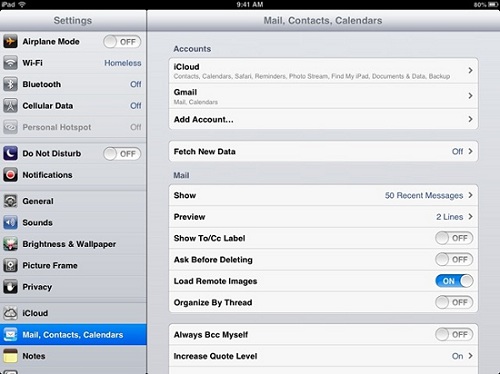This screenshot has height=374, width=500.
Task: Tap the General gear icon
Action: (10, 201)
